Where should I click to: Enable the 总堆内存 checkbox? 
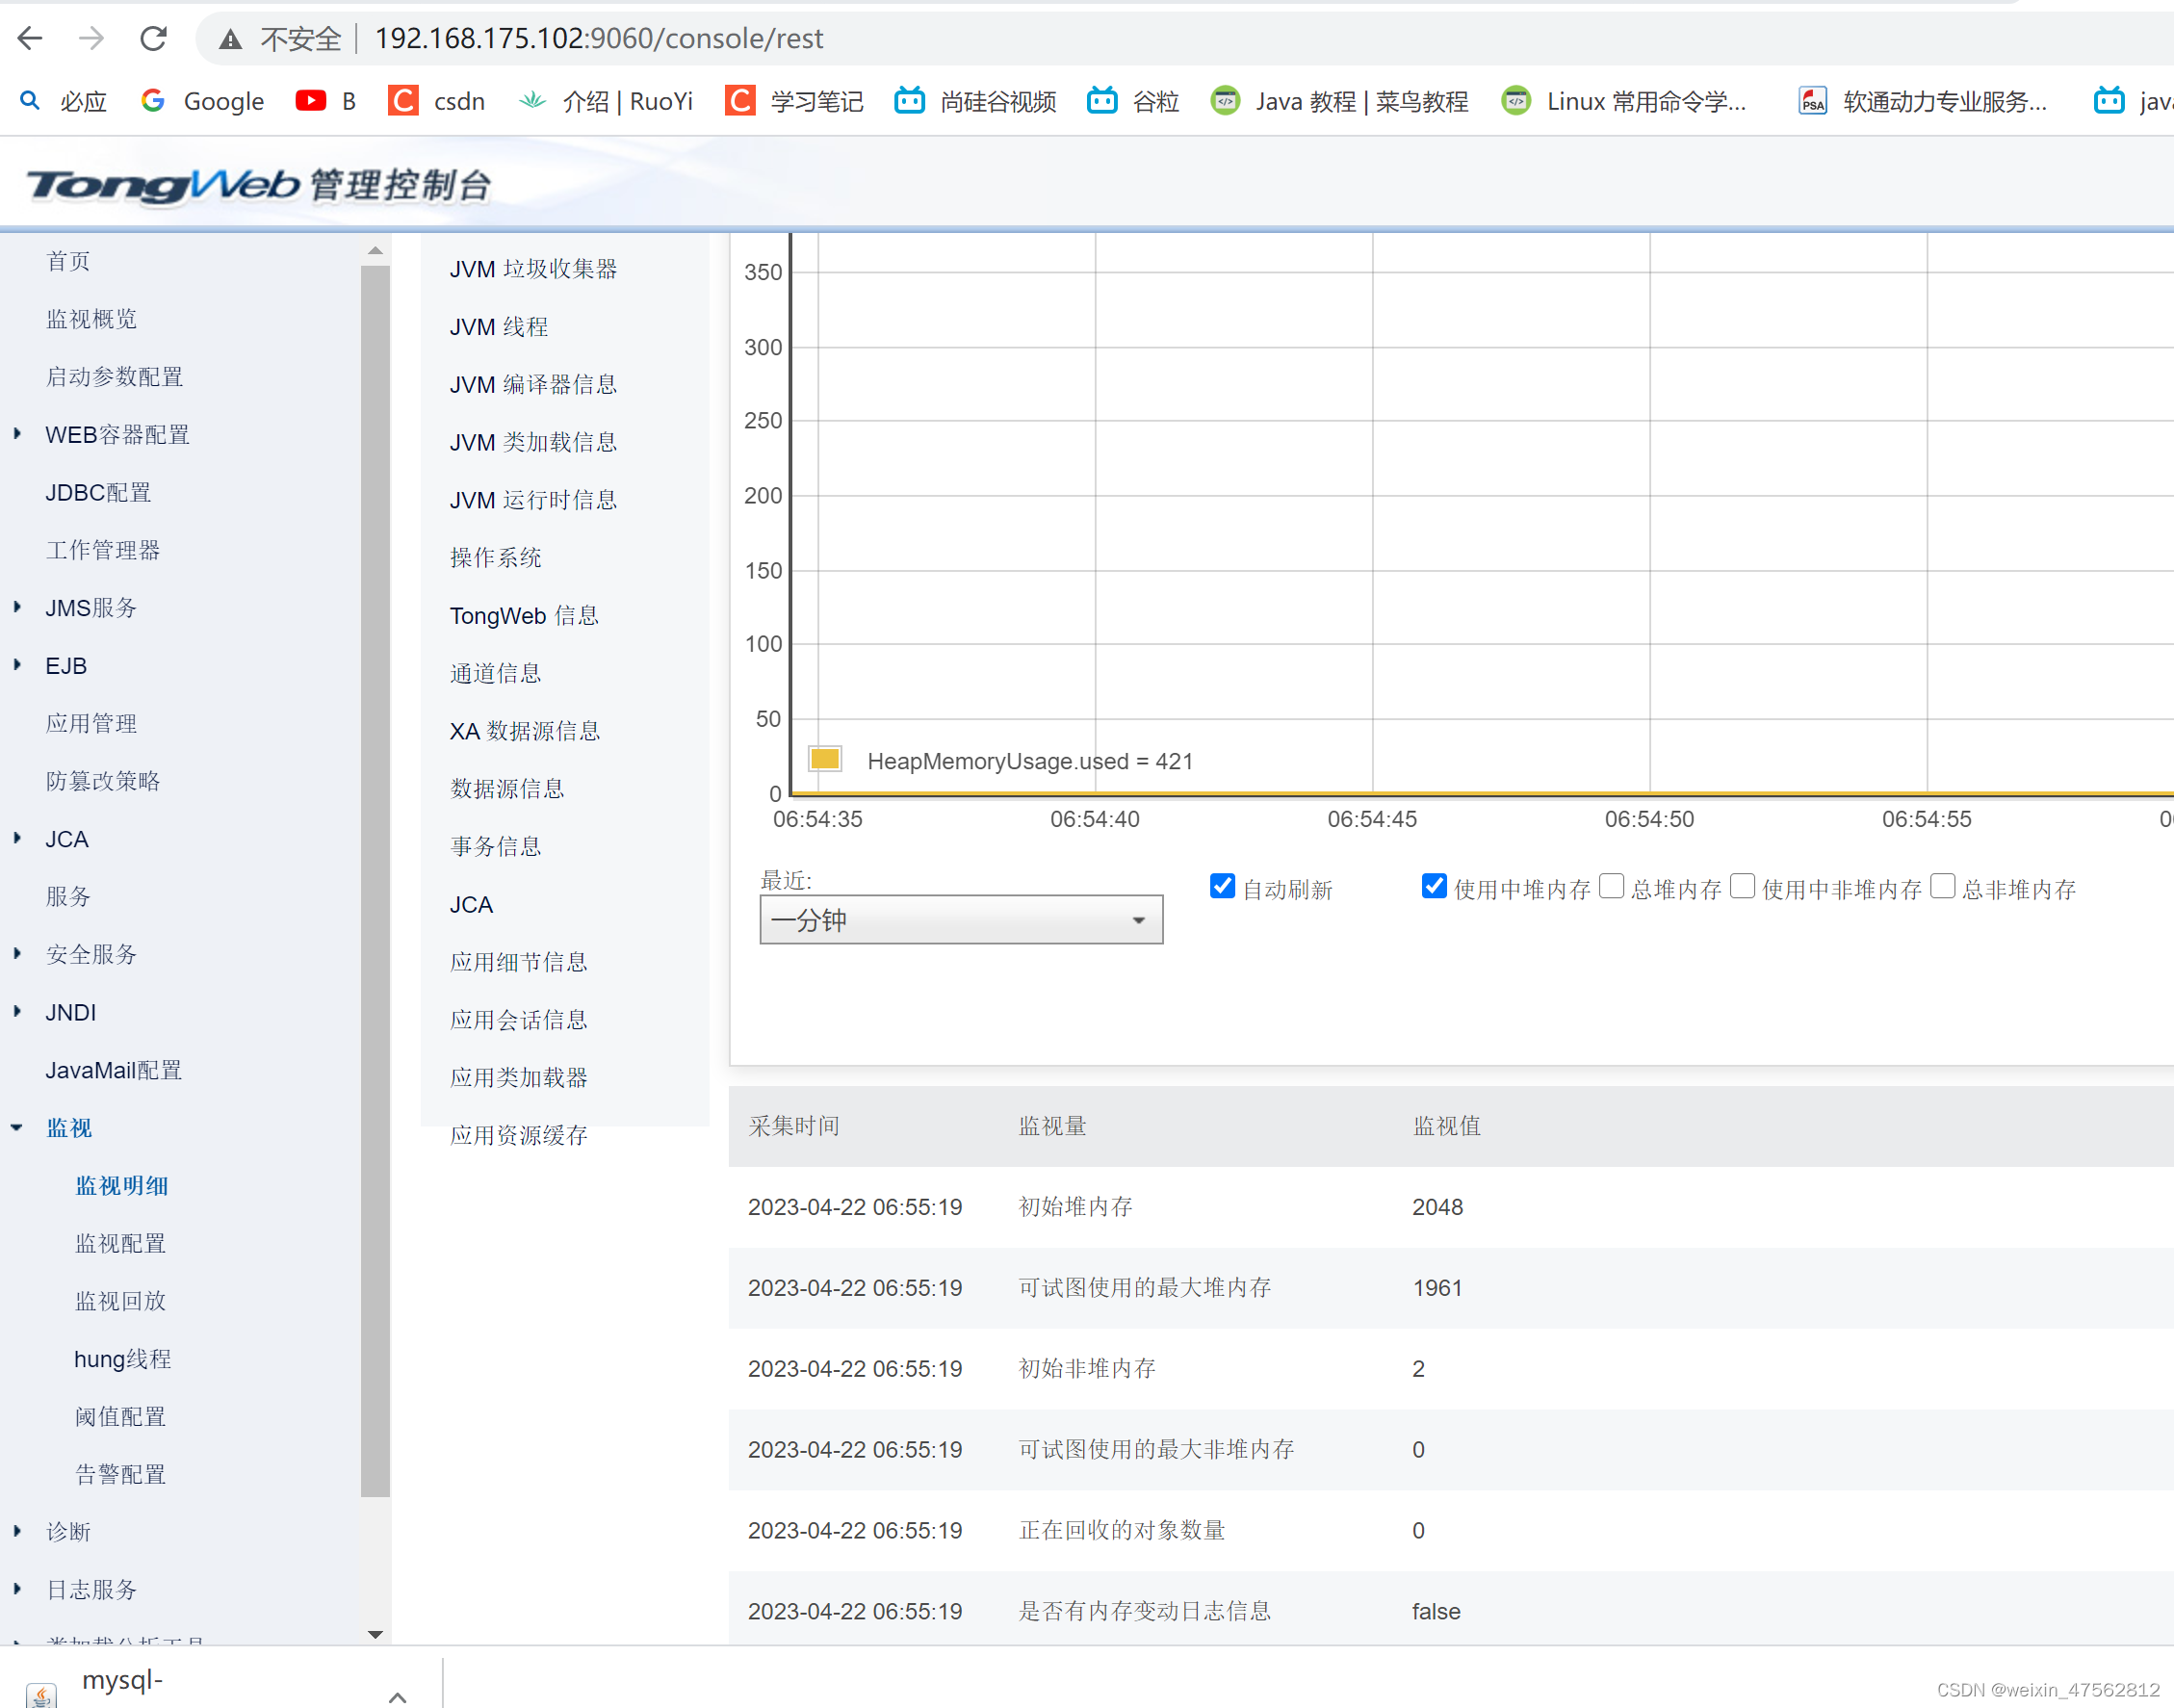pos(1611,886)
